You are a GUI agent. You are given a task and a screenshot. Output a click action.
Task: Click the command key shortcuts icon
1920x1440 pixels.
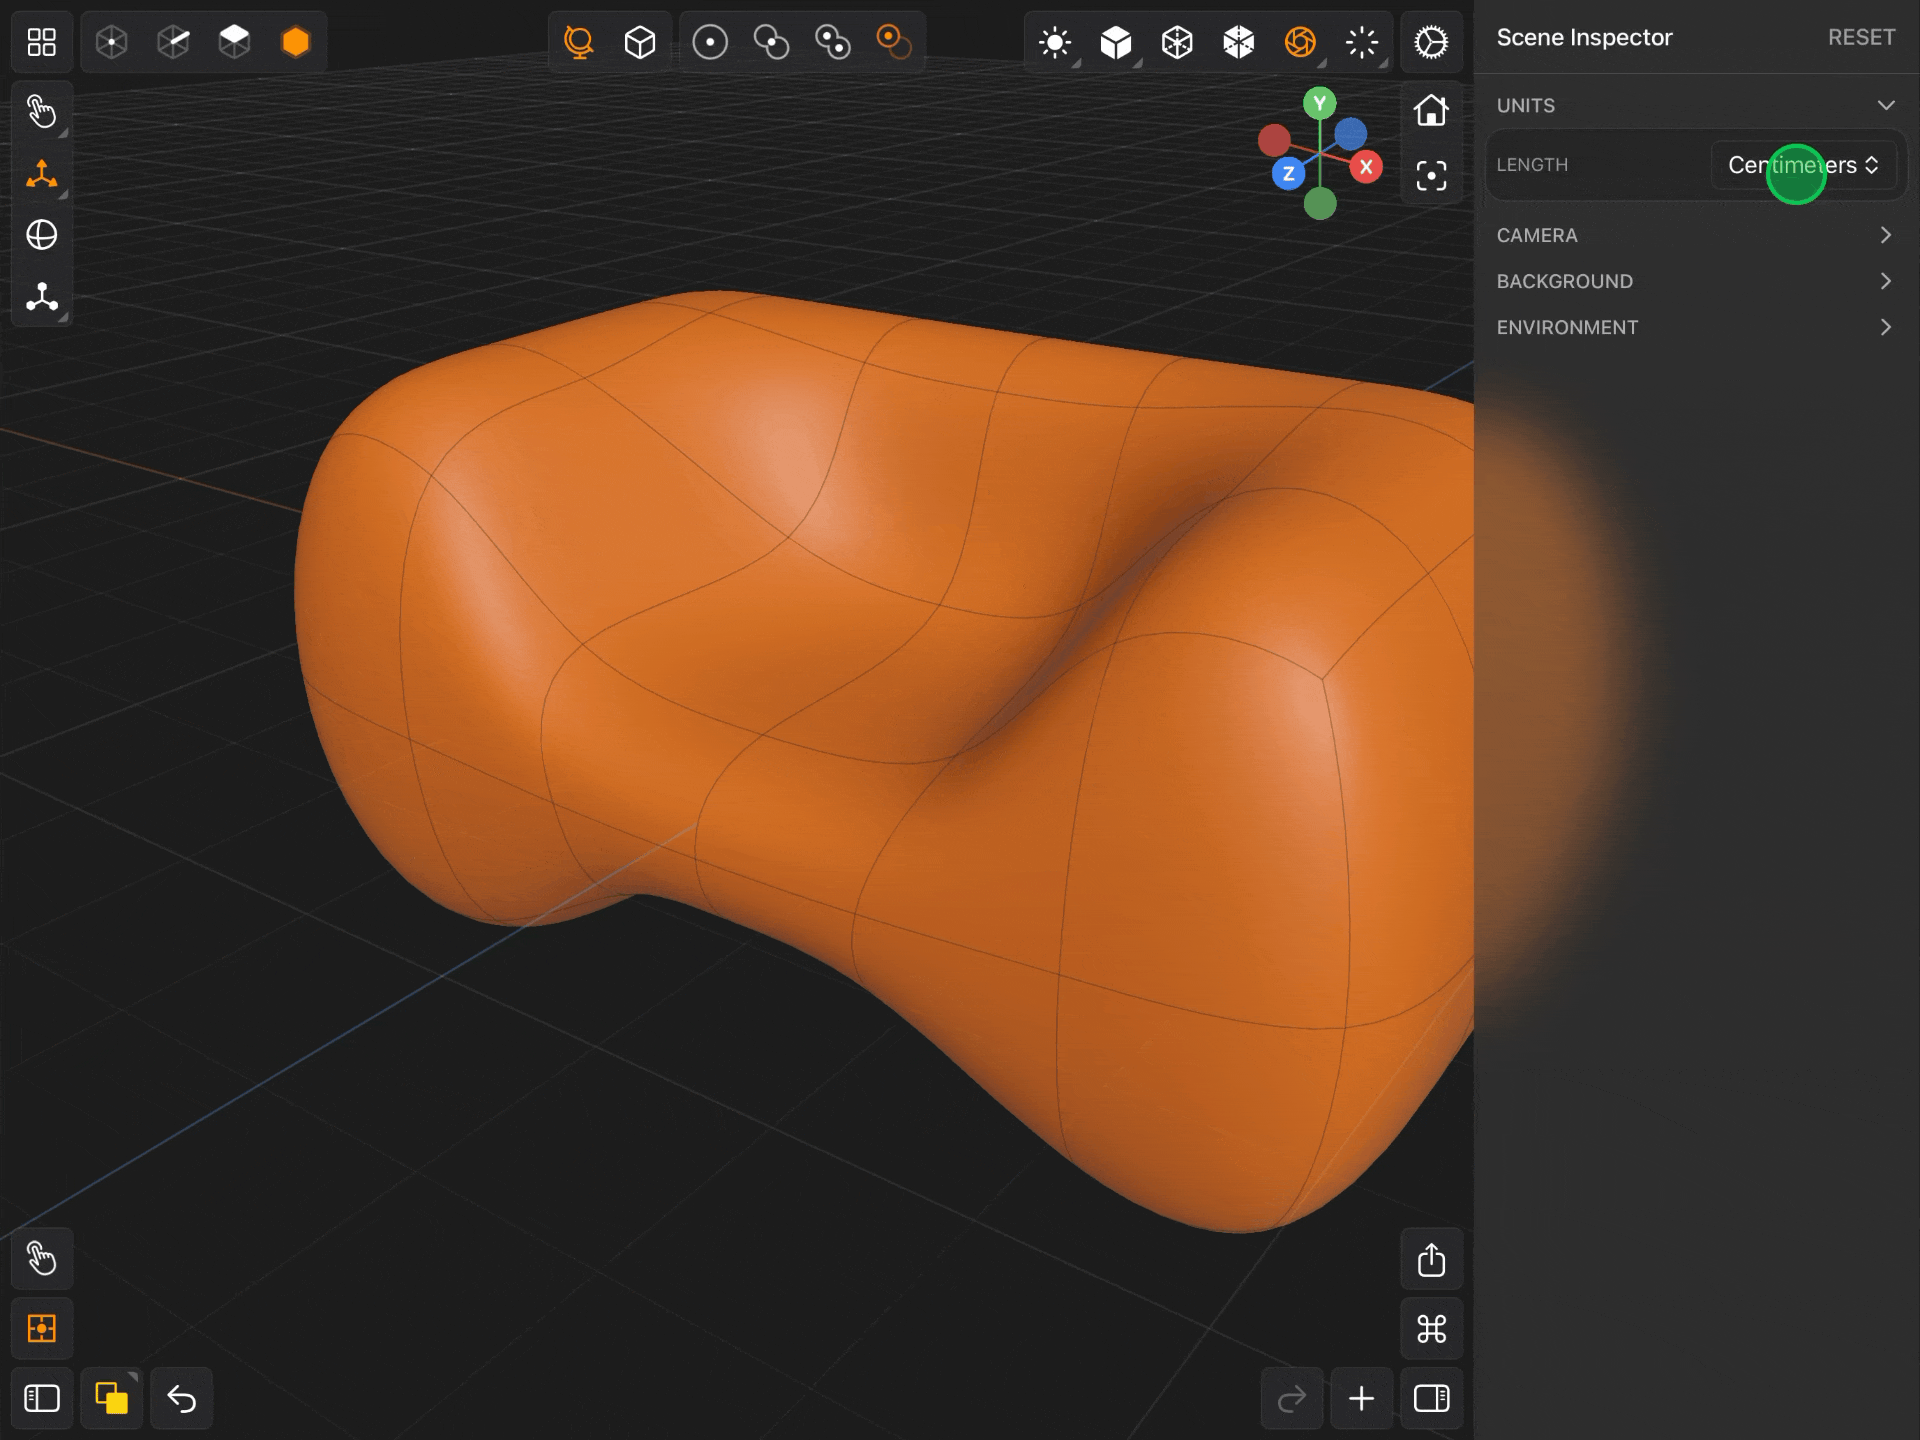coord(1431,1328)
